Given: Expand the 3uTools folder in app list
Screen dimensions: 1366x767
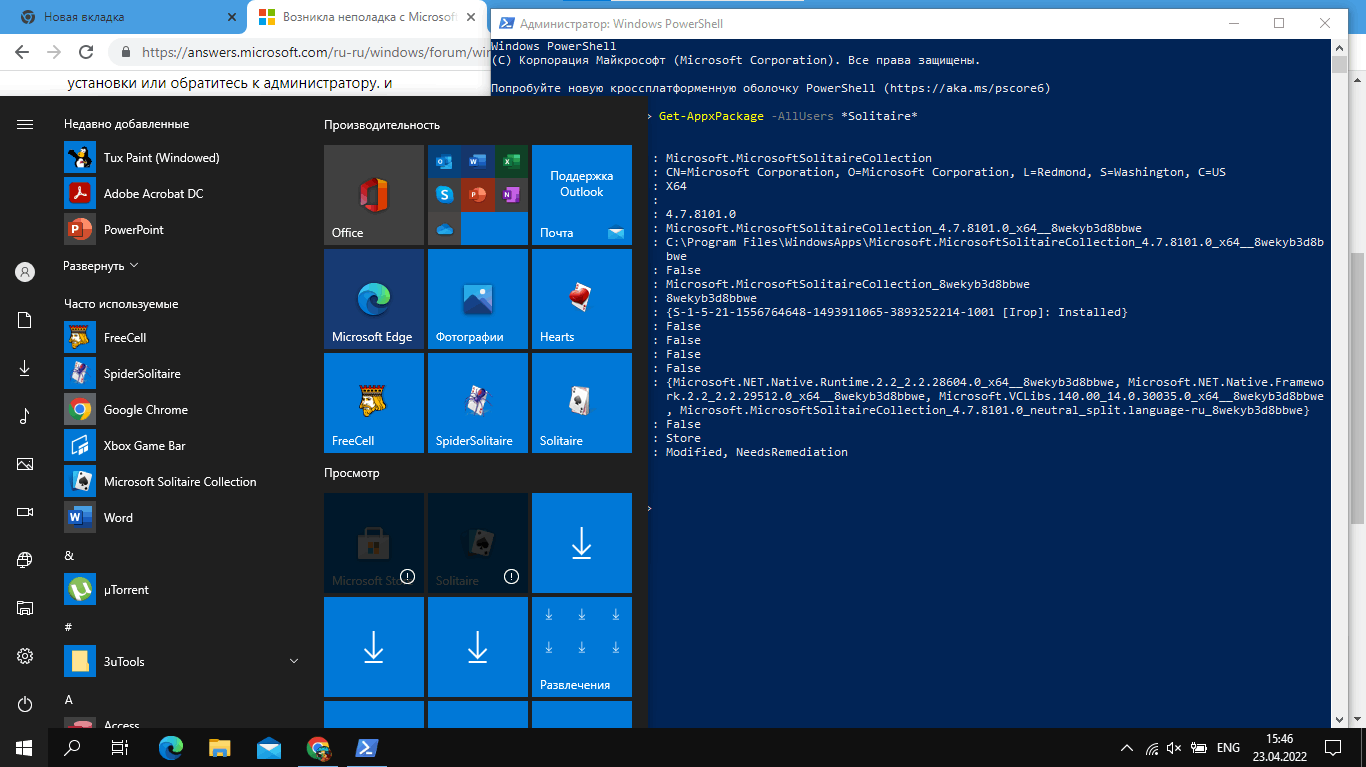Looking at the screenshot, I should (180, 662).
